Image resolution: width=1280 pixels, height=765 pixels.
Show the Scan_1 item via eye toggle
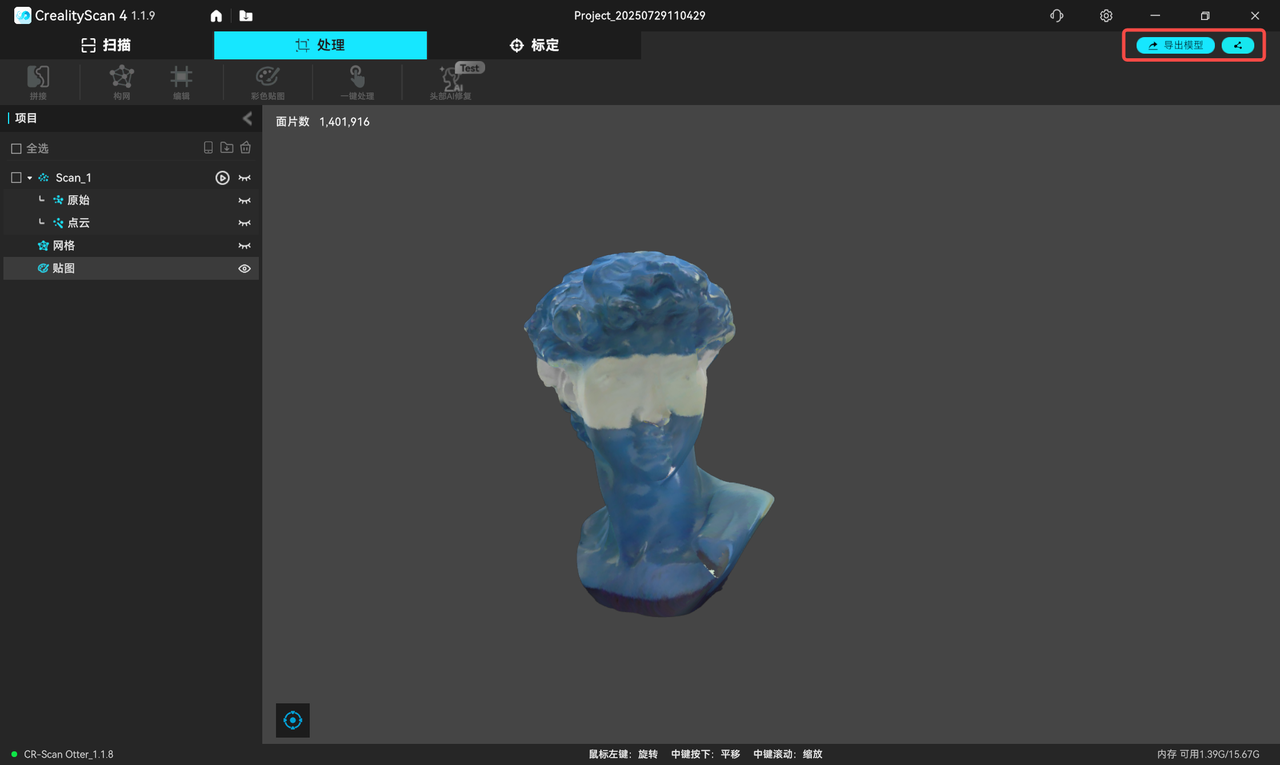(244, 178)
